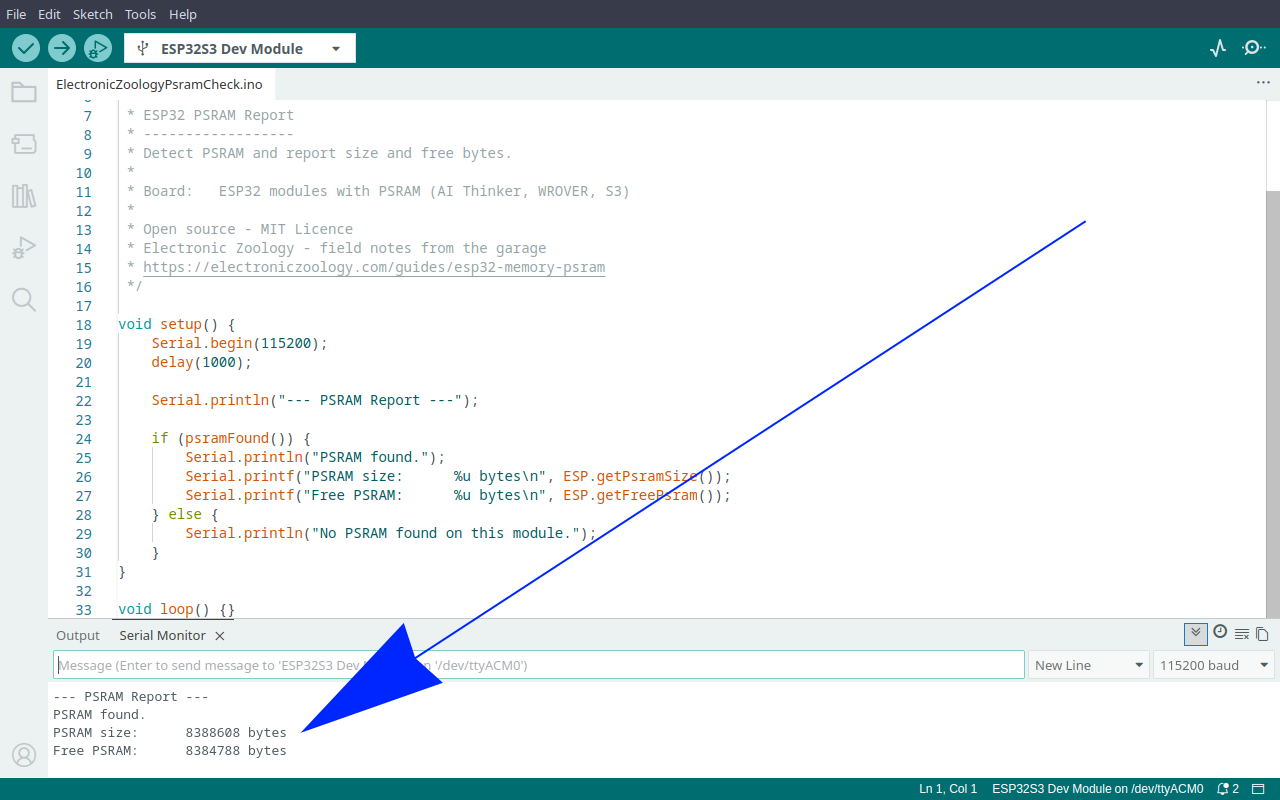Click the Serial.begin(115200) code line
Screen dimensions: 1280x800
[x=240, y=344]
